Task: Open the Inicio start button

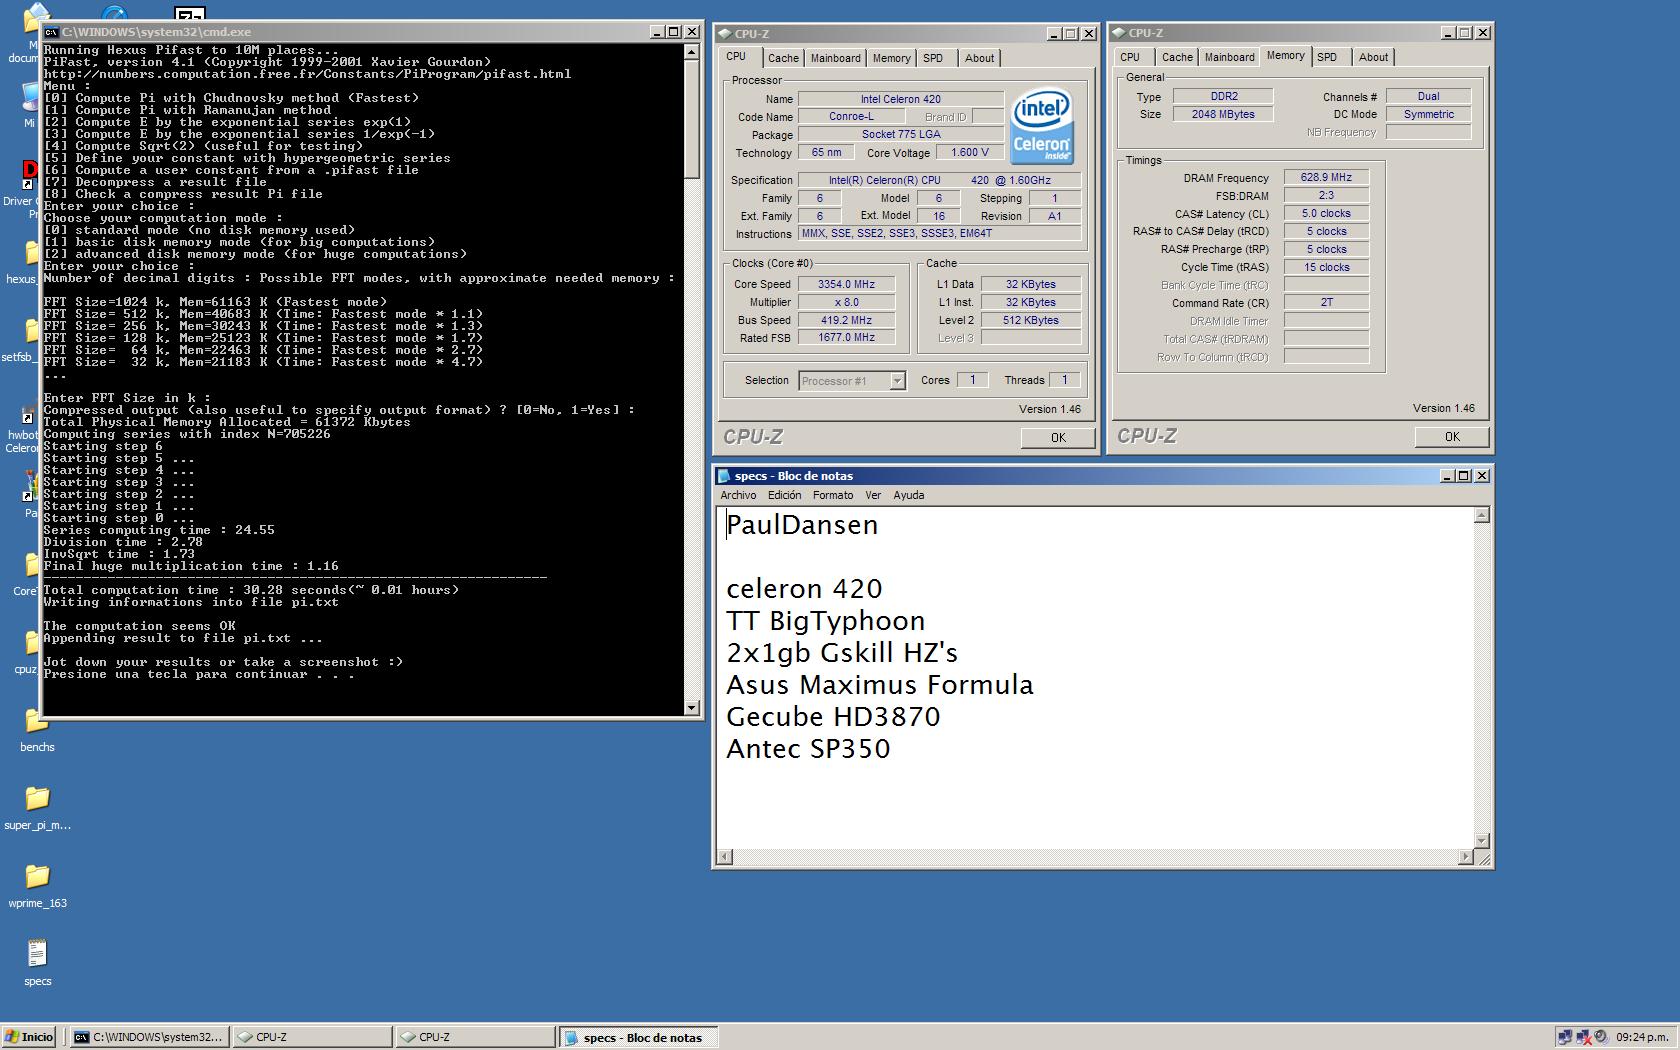Action: [29, 1037]
